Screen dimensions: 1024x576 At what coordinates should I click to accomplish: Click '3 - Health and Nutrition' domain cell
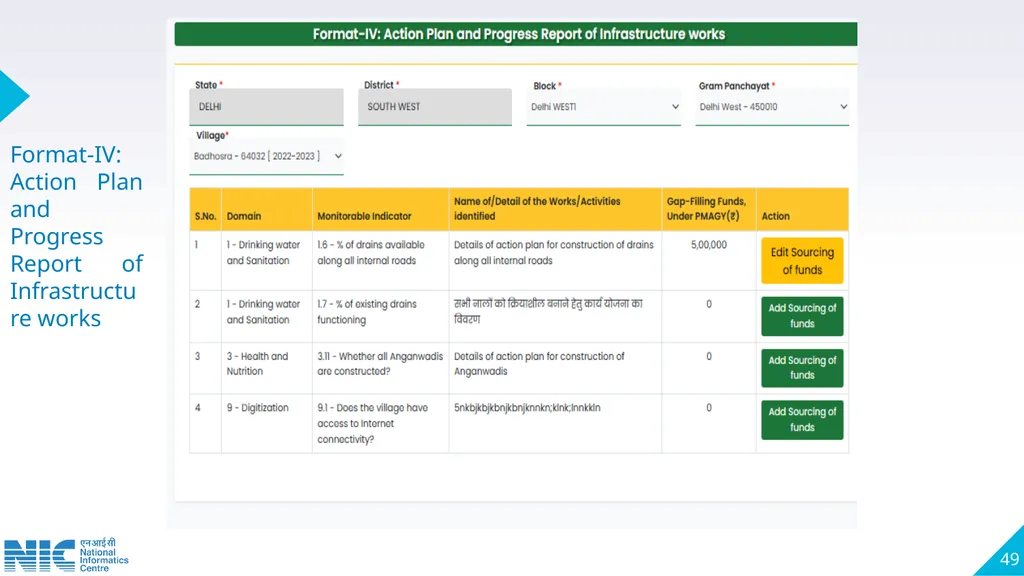(x=257, y=364)
